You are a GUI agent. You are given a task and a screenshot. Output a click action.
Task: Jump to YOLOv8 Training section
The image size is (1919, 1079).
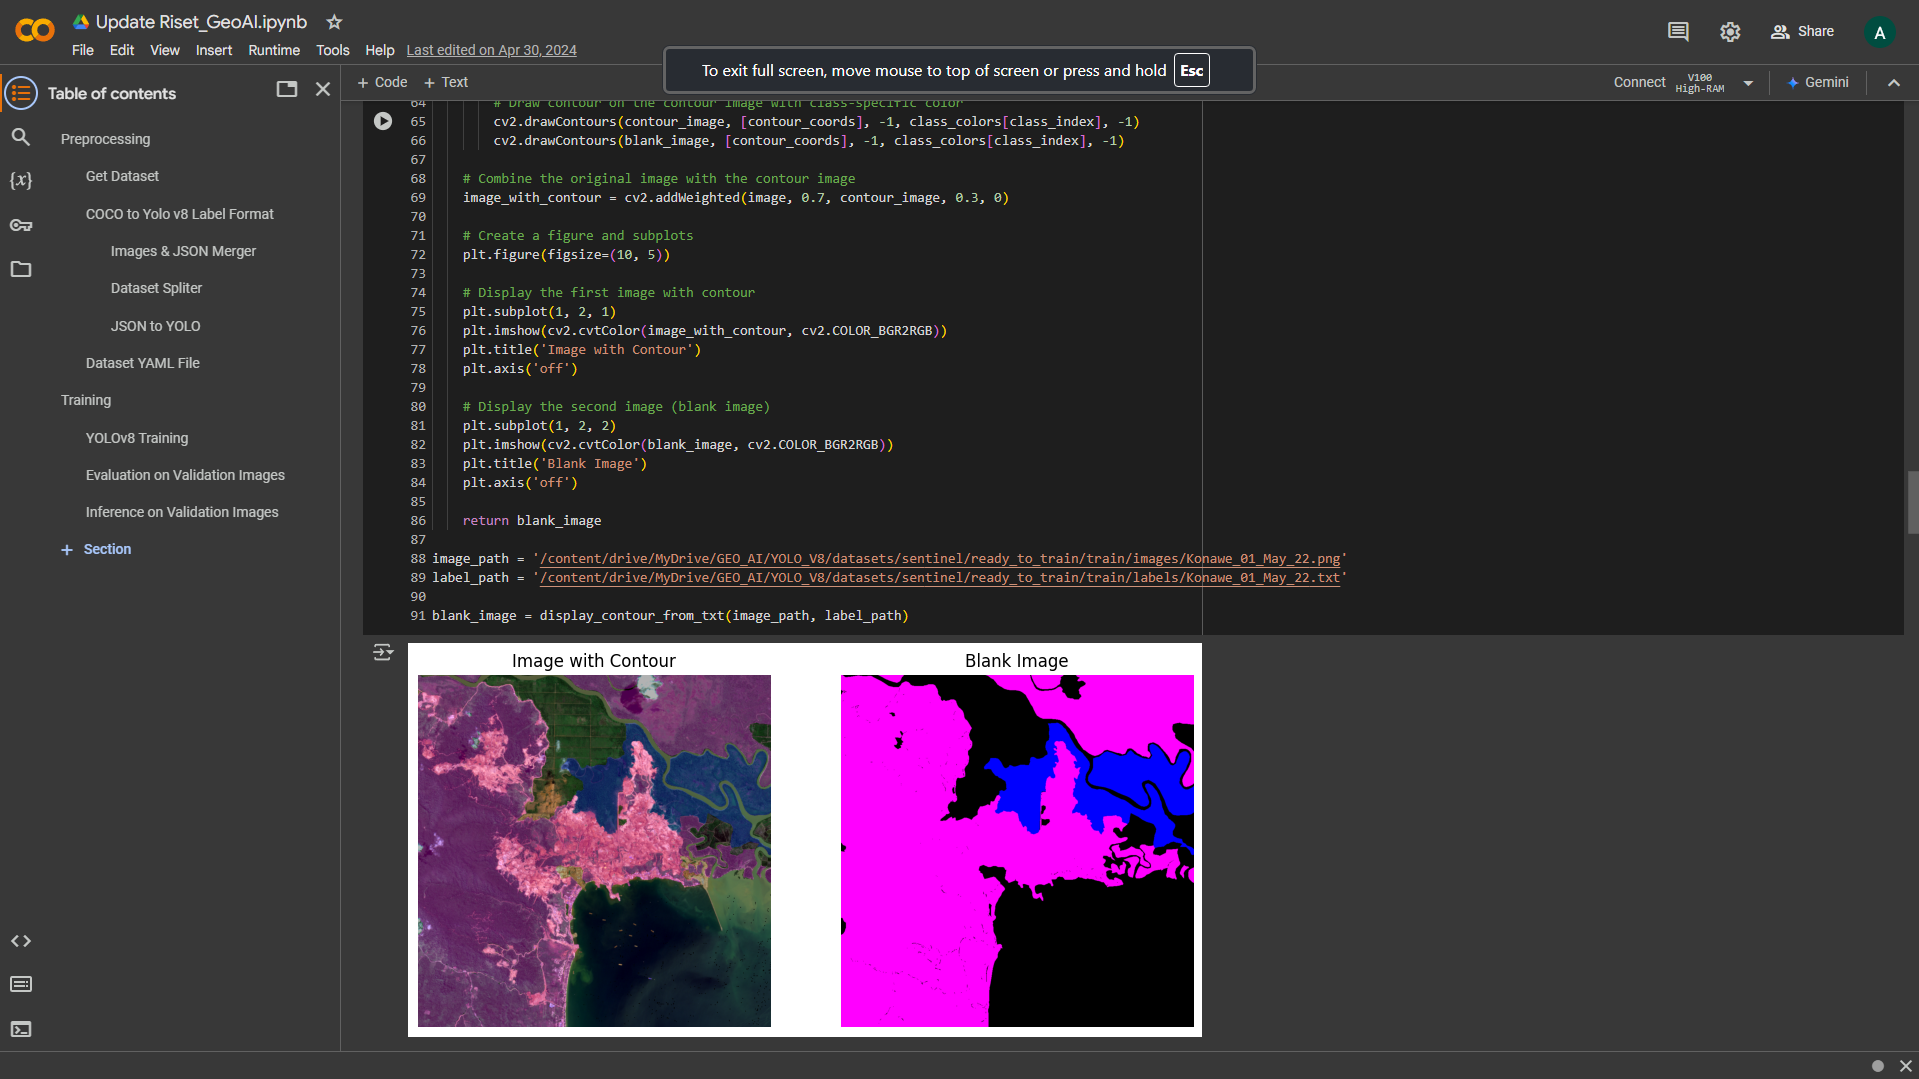137,438
